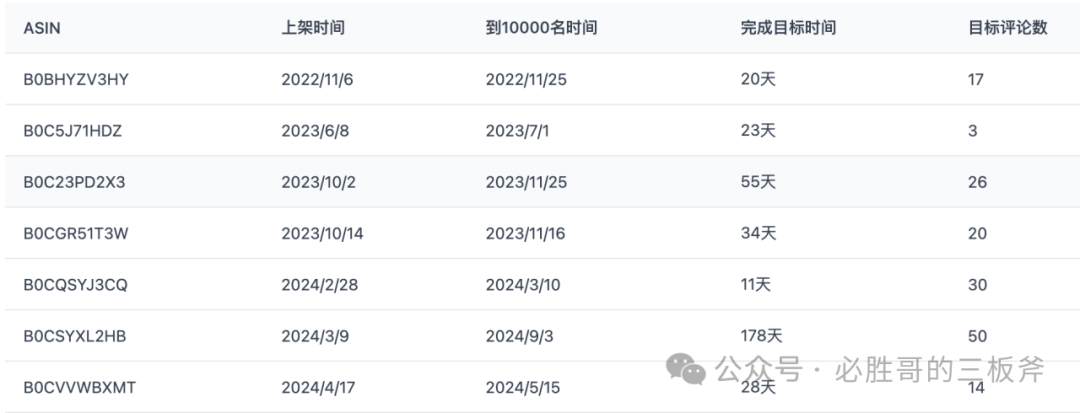
Task: Click the WeChat logo icon in watermark
Action: [685, 369]
